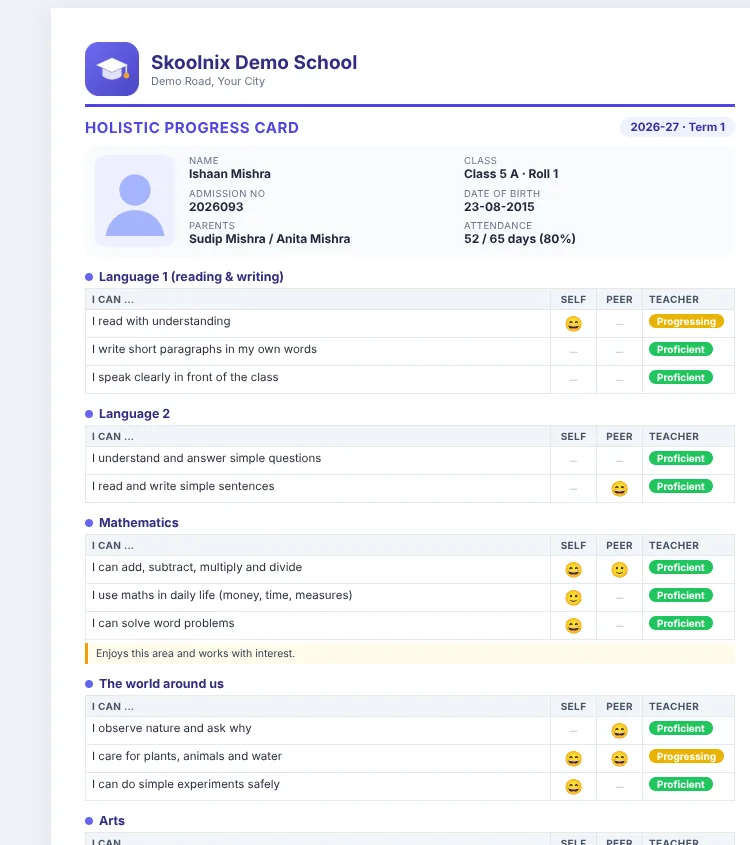Image resolution: width=750 pixels, height=845 pixels.
Task: Click 'Class 5 A · Roll 1'
Action: click(511, 174)
